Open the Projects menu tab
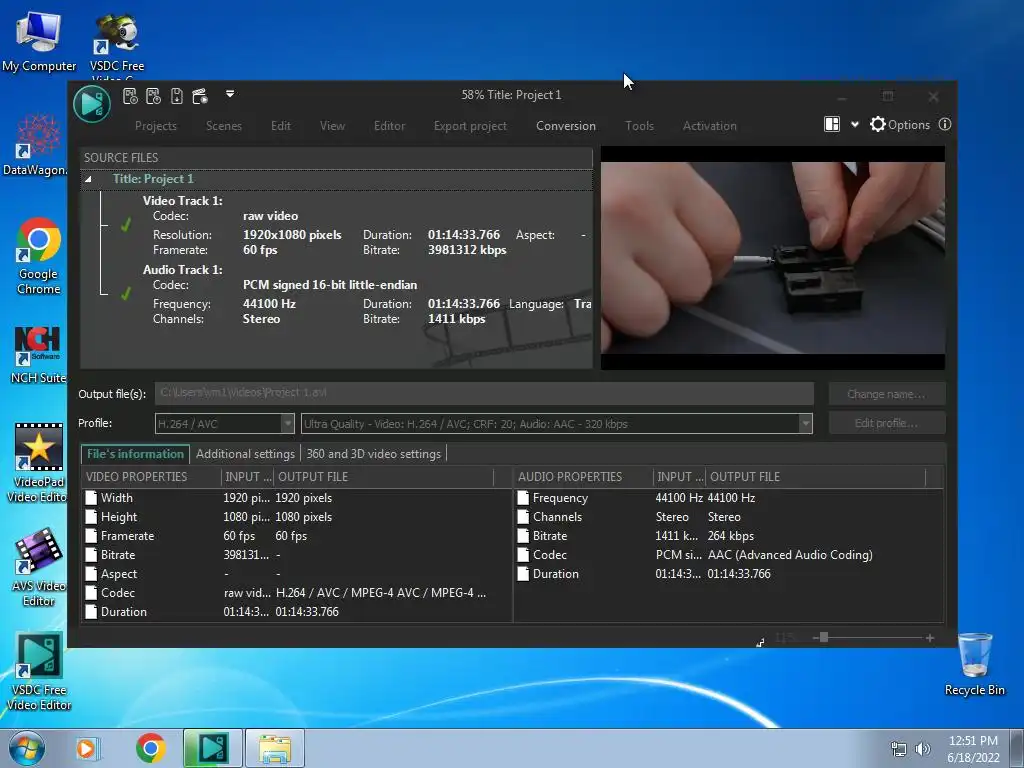This screenshot has width=1024, height=768. coord(155,125)
